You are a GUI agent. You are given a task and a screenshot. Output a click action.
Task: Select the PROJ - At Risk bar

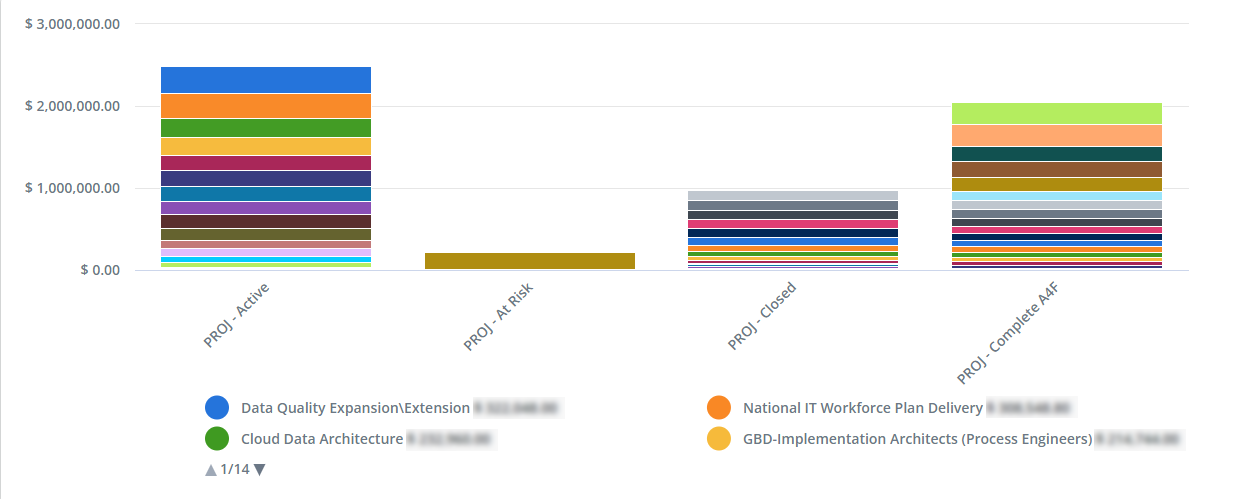[x=530, y=261]
